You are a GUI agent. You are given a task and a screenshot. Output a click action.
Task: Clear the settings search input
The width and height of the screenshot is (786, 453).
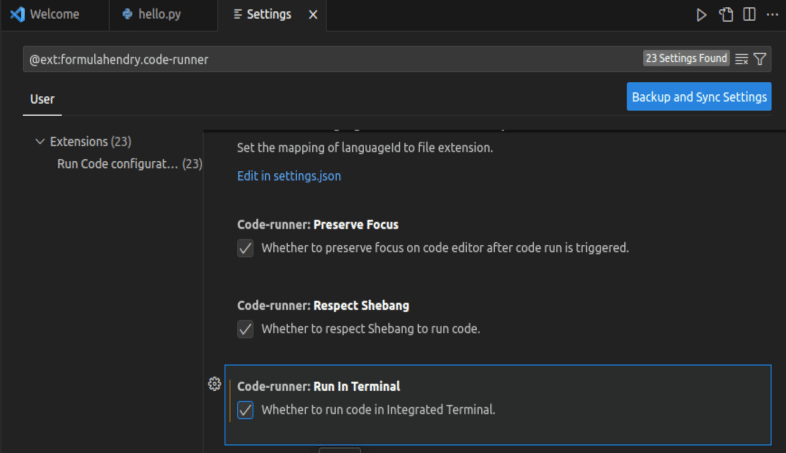click(741, 59)
